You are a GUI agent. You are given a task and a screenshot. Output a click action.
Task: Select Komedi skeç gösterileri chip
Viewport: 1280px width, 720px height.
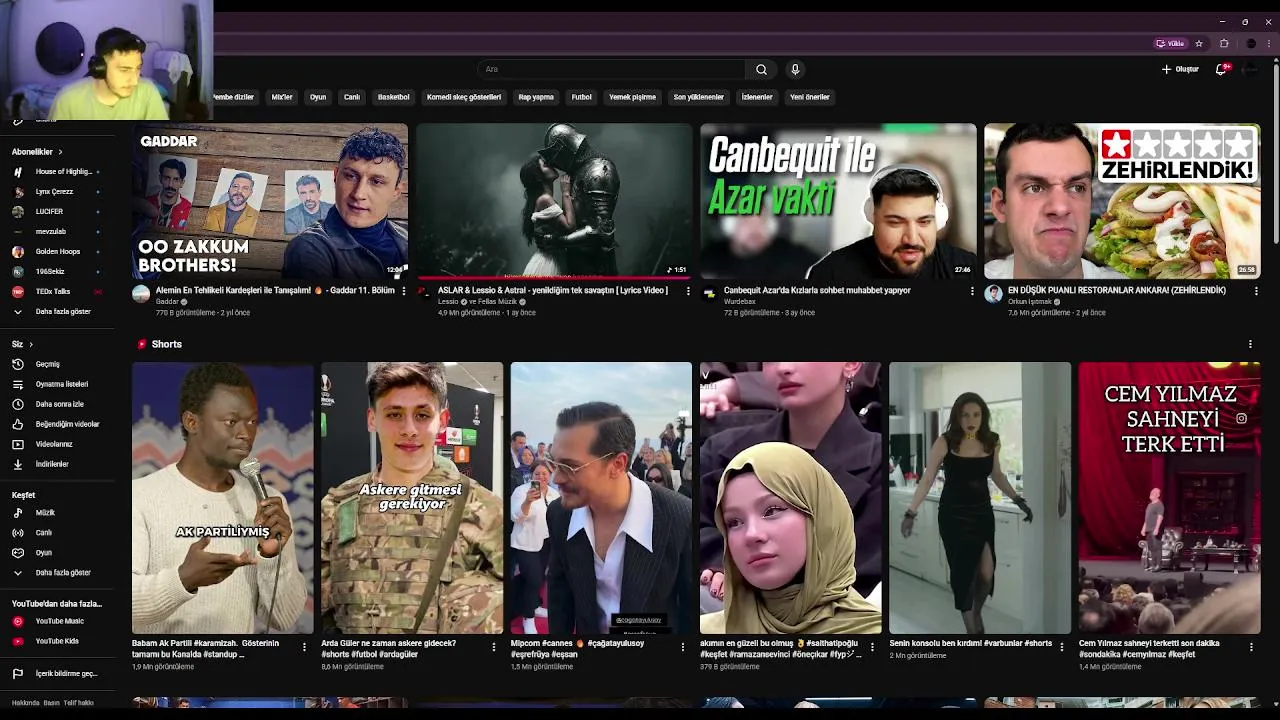click(464, 97)
